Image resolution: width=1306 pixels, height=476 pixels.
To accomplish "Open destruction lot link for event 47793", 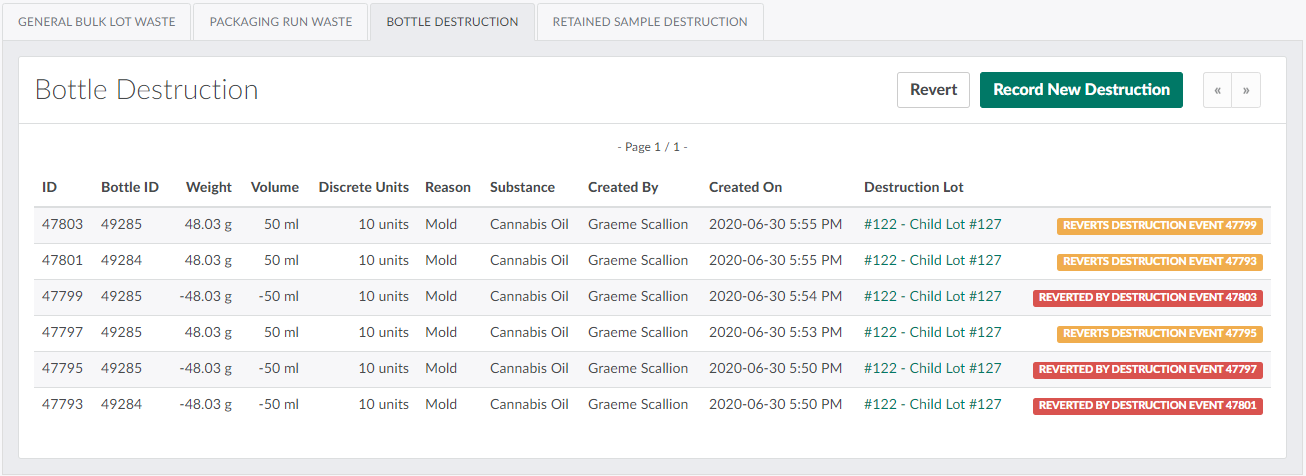I will click(932, 405).
